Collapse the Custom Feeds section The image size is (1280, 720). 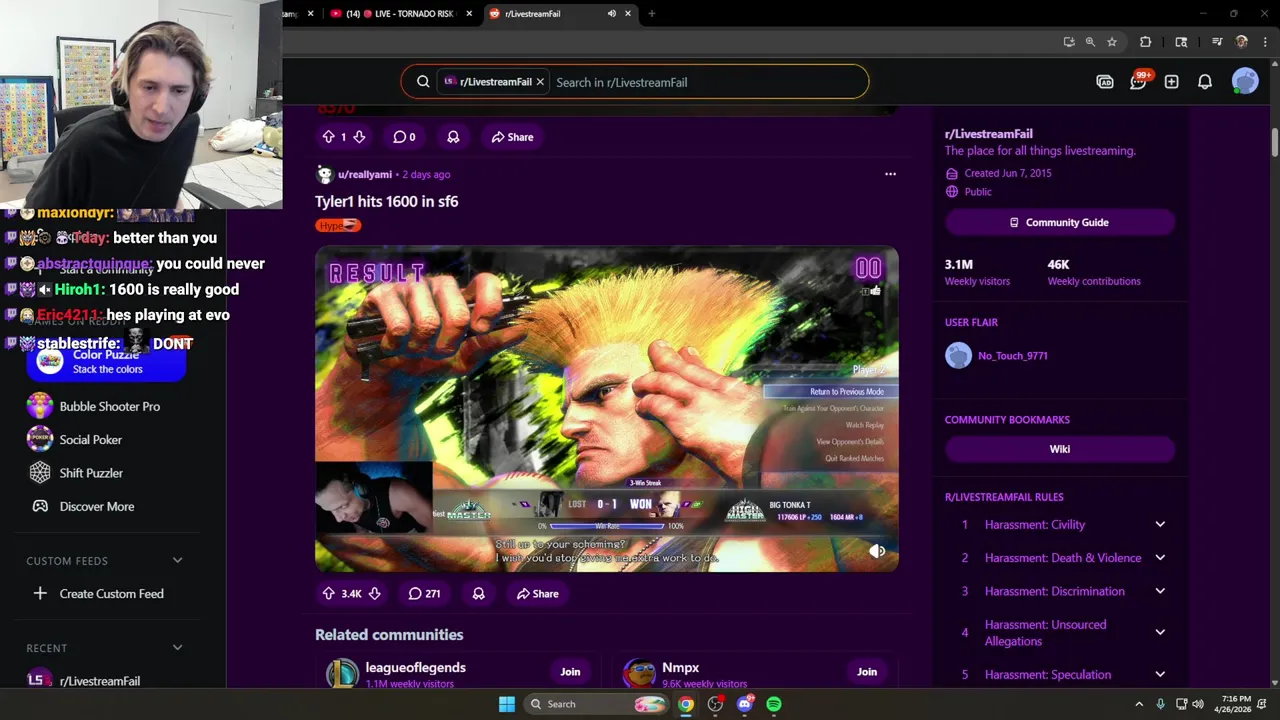[177, 561]
